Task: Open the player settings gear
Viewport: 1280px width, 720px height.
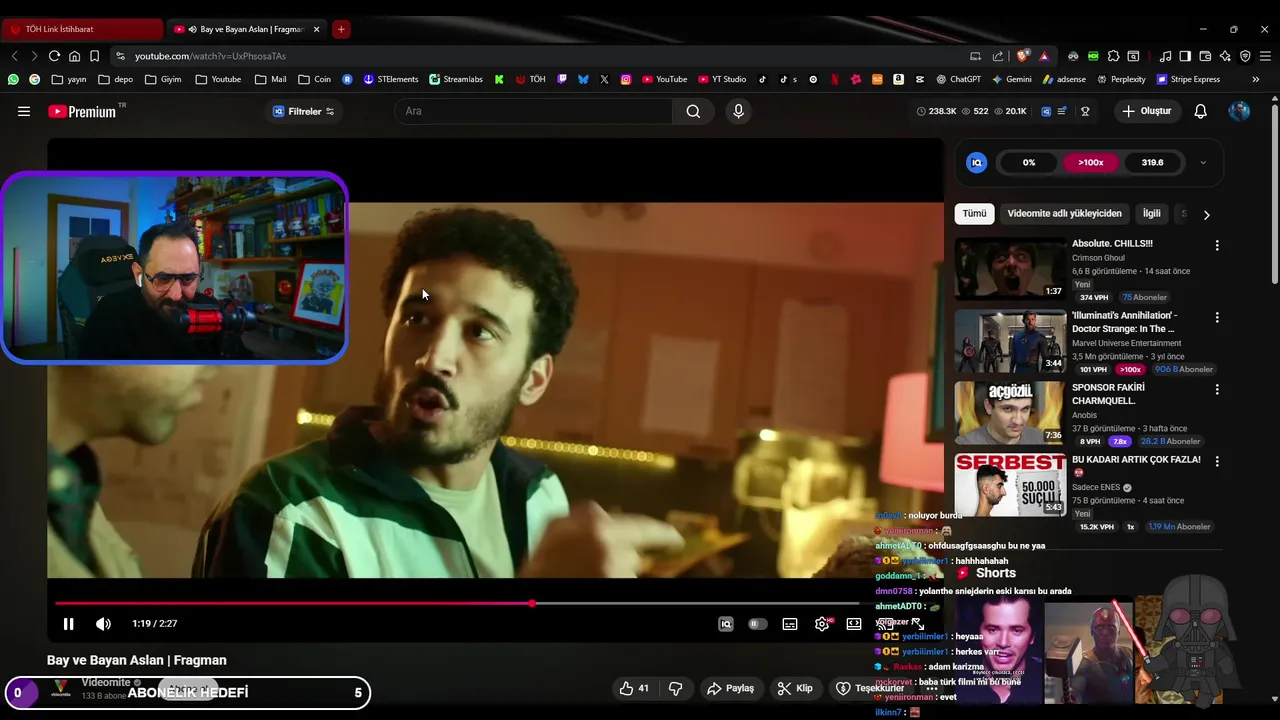Action: 822,624
